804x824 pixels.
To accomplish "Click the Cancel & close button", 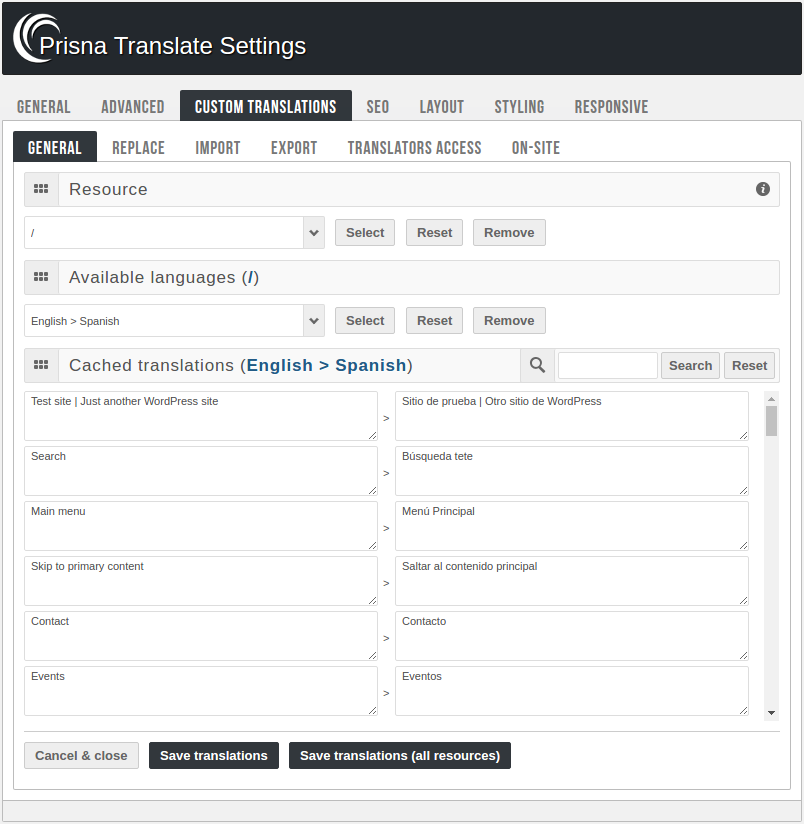I will 81,755.
